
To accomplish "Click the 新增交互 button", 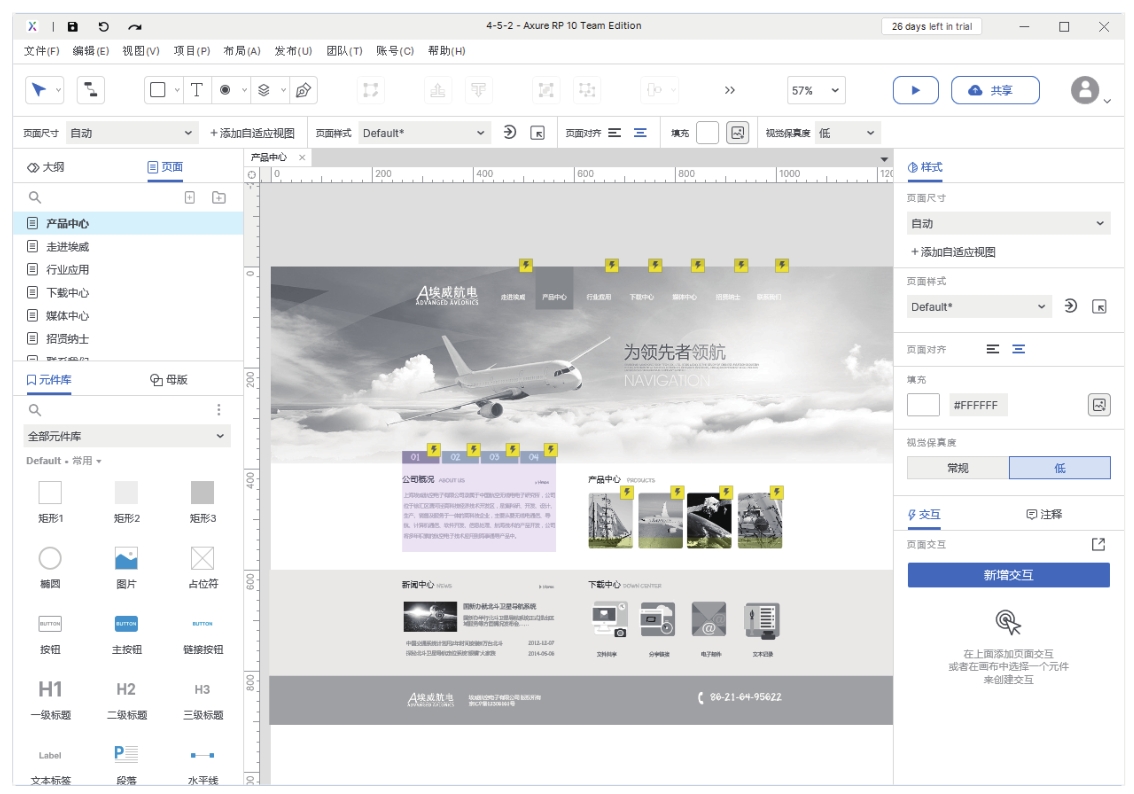I will coord(1008,575).
